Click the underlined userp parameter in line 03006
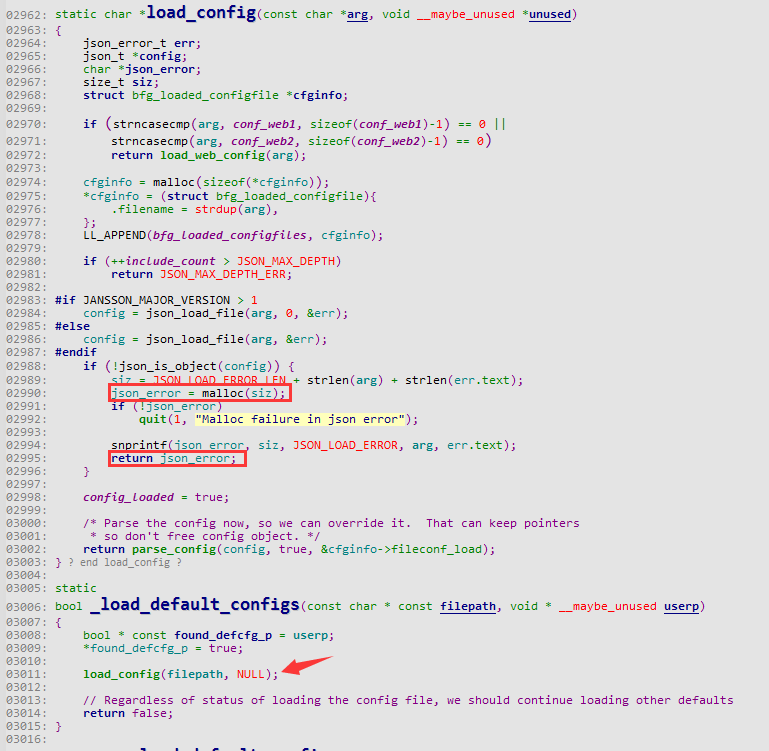This screenshot has width=769, height=751. pyautogui.click(x=682, y=606)
